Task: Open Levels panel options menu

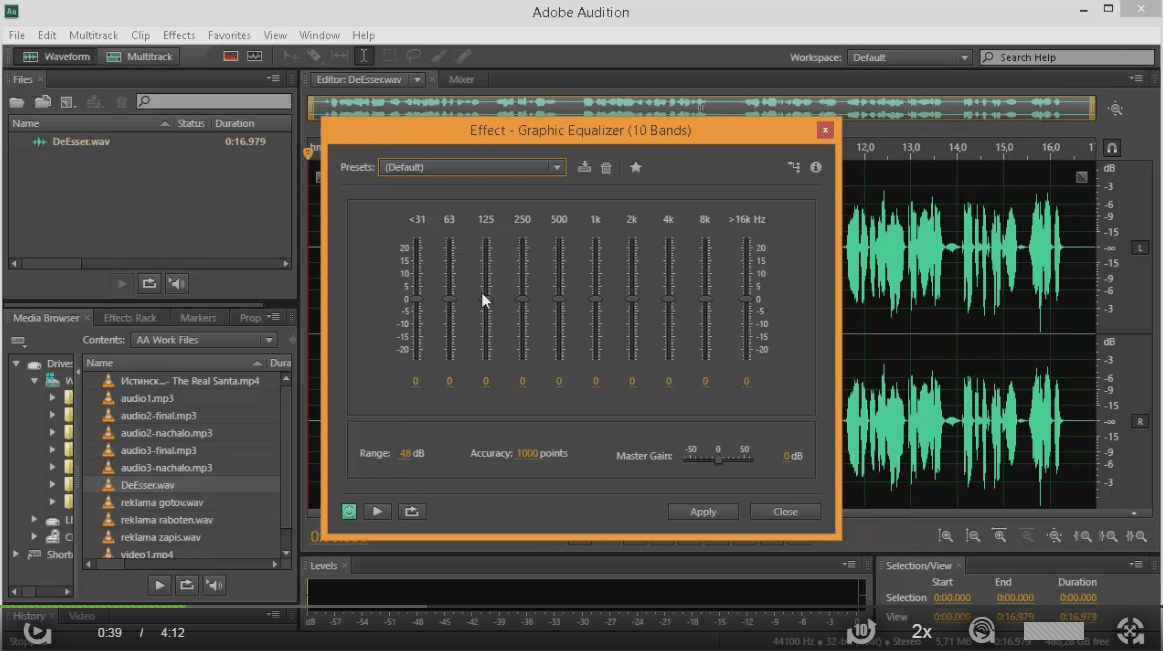Action: point(849,565)
